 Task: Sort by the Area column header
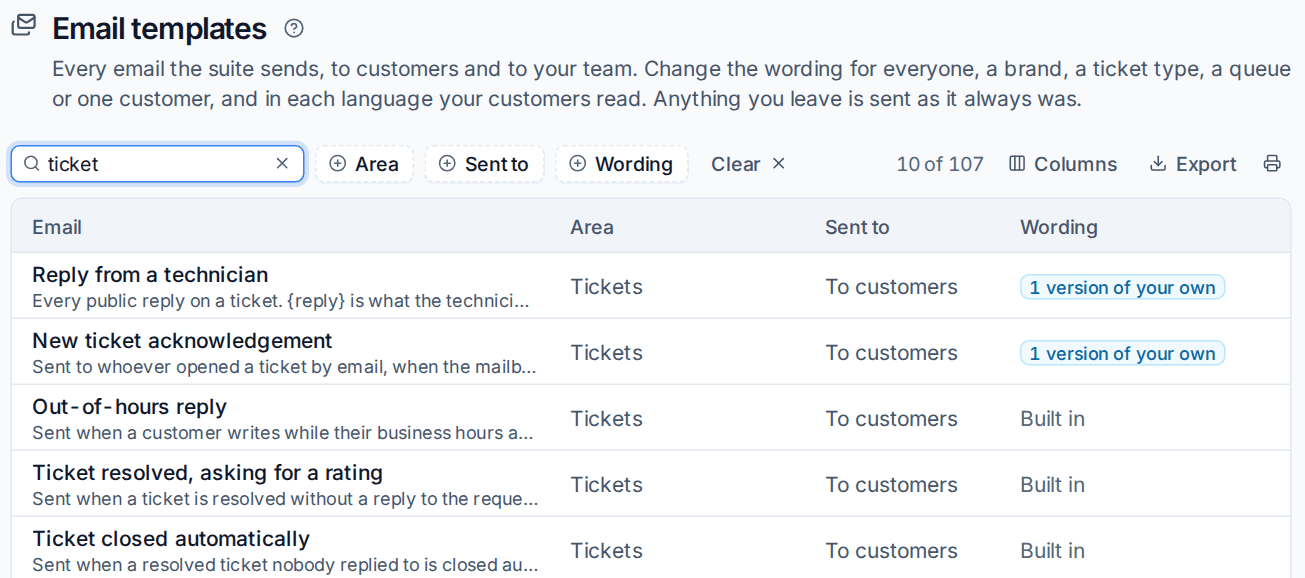pos(592,227)
